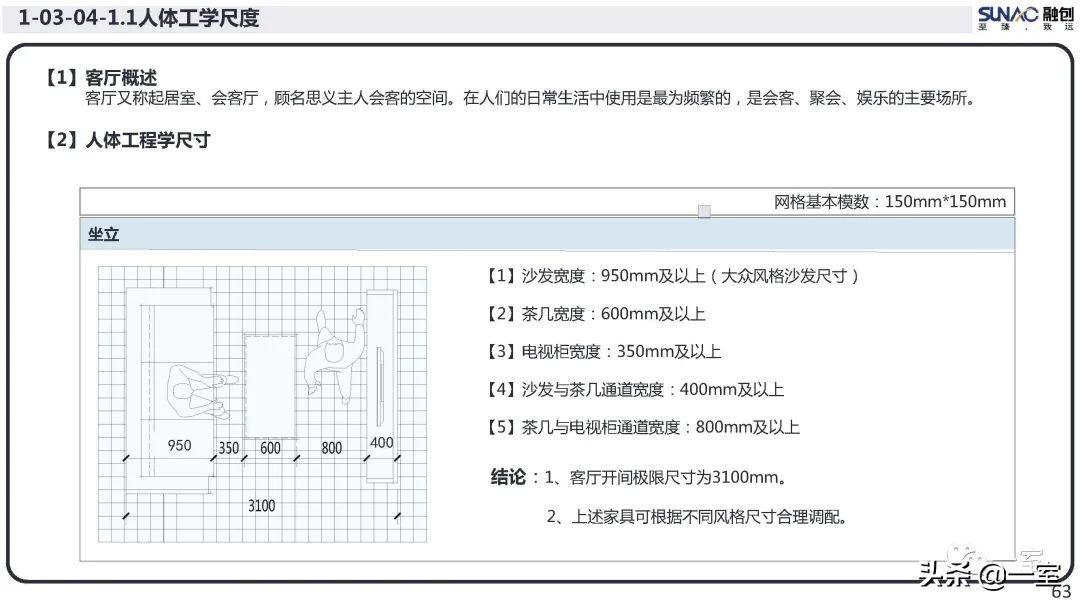The width and height of the screenshot is (1080, 607).
Task: Click the 结论 conclusion label
Action: (506, 477)
